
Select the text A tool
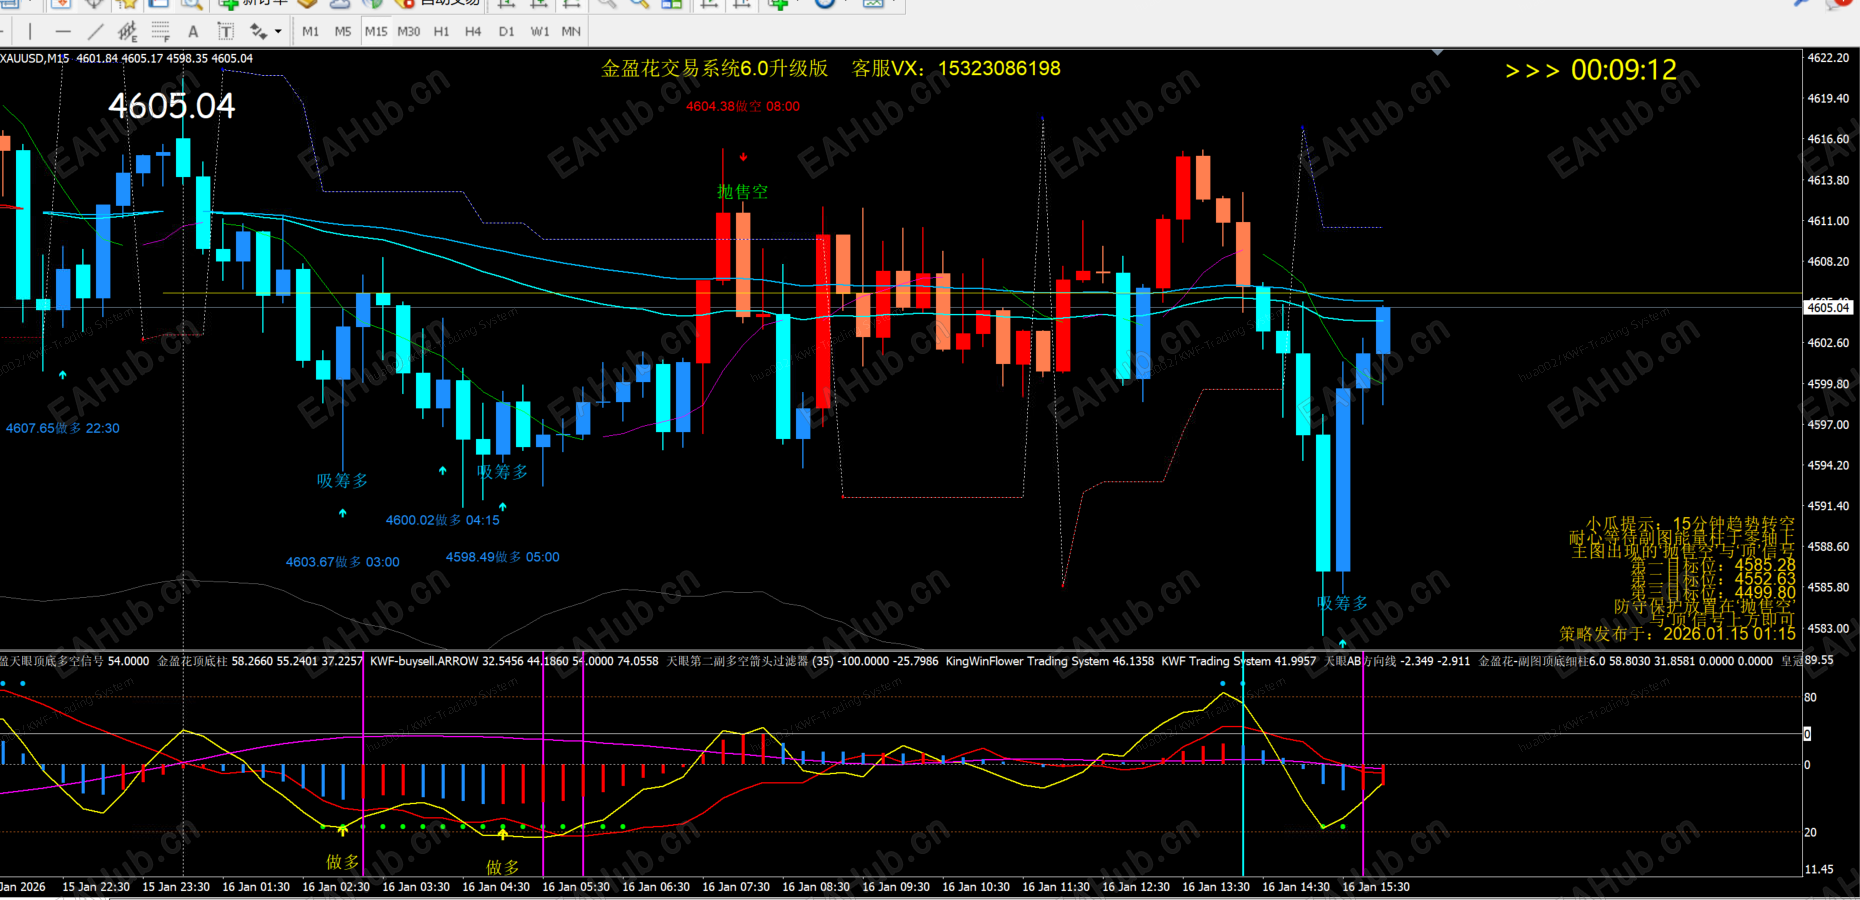click(x=193, y=31)
